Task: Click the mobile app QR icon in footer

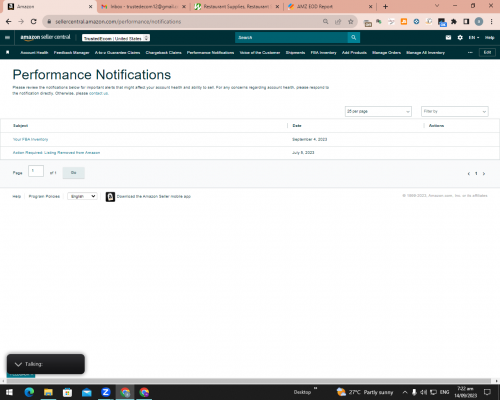Action: 110,197
